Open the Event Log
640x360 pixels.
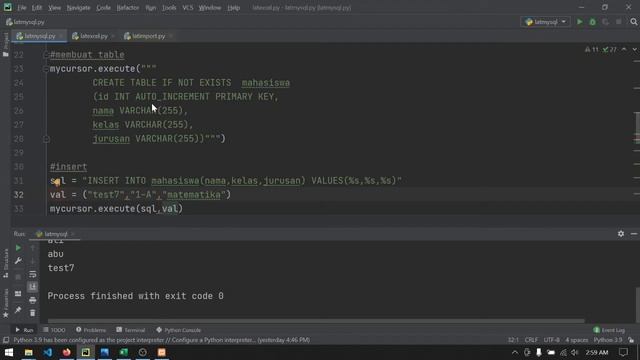(609, 330)
